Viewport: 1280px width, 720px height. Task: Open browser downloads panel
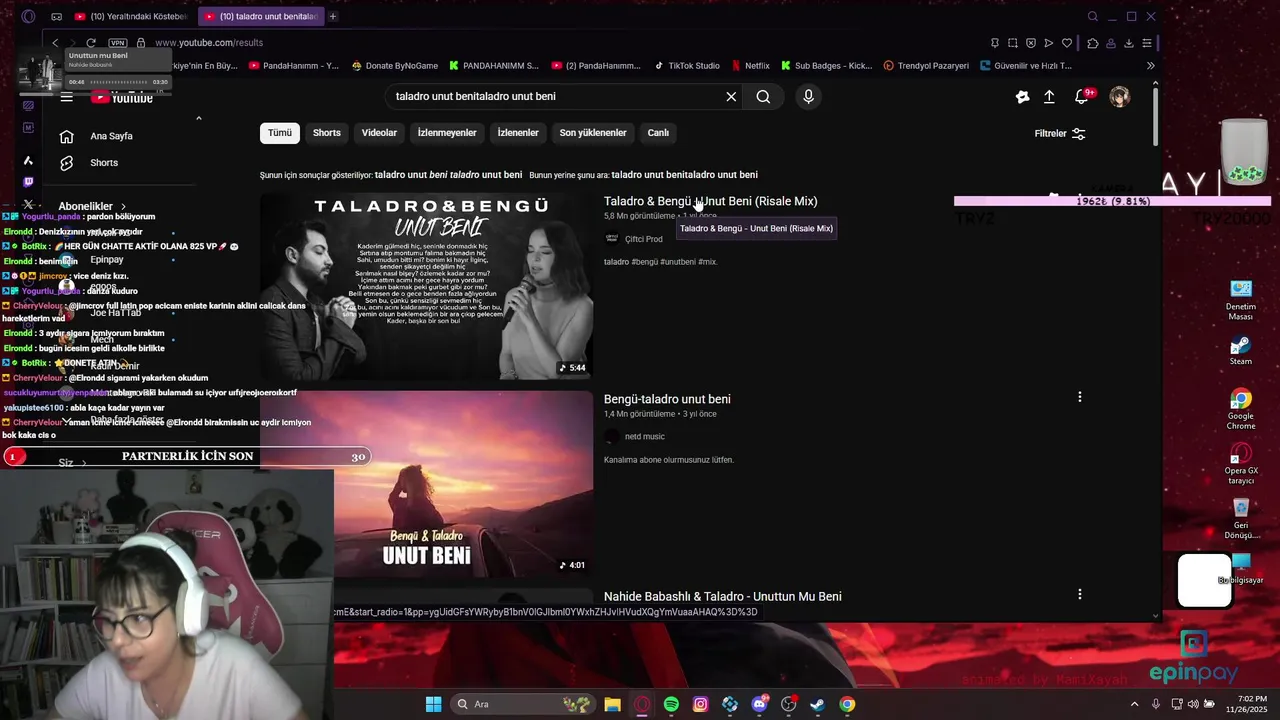1129,43
